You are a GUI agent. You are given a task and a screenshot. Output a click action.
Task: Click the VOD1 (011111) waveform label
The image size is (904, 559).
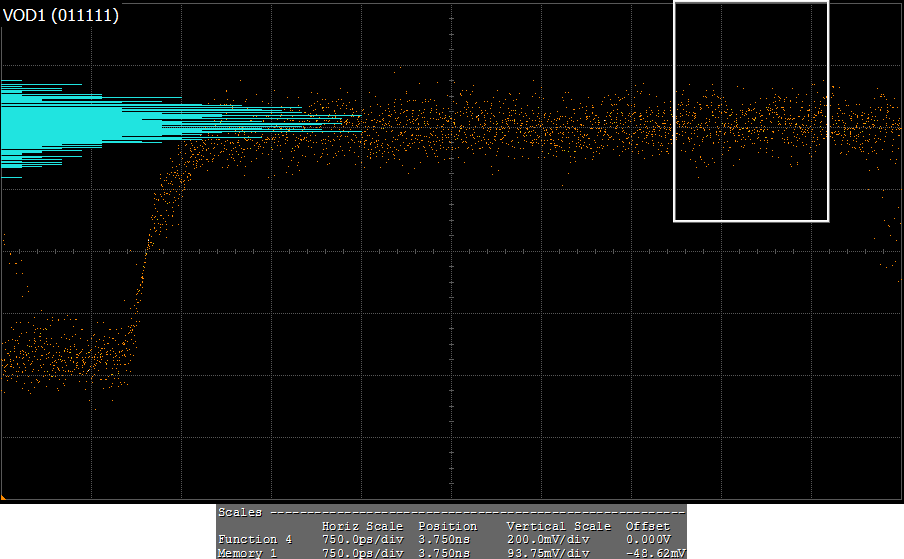[61, 16]
